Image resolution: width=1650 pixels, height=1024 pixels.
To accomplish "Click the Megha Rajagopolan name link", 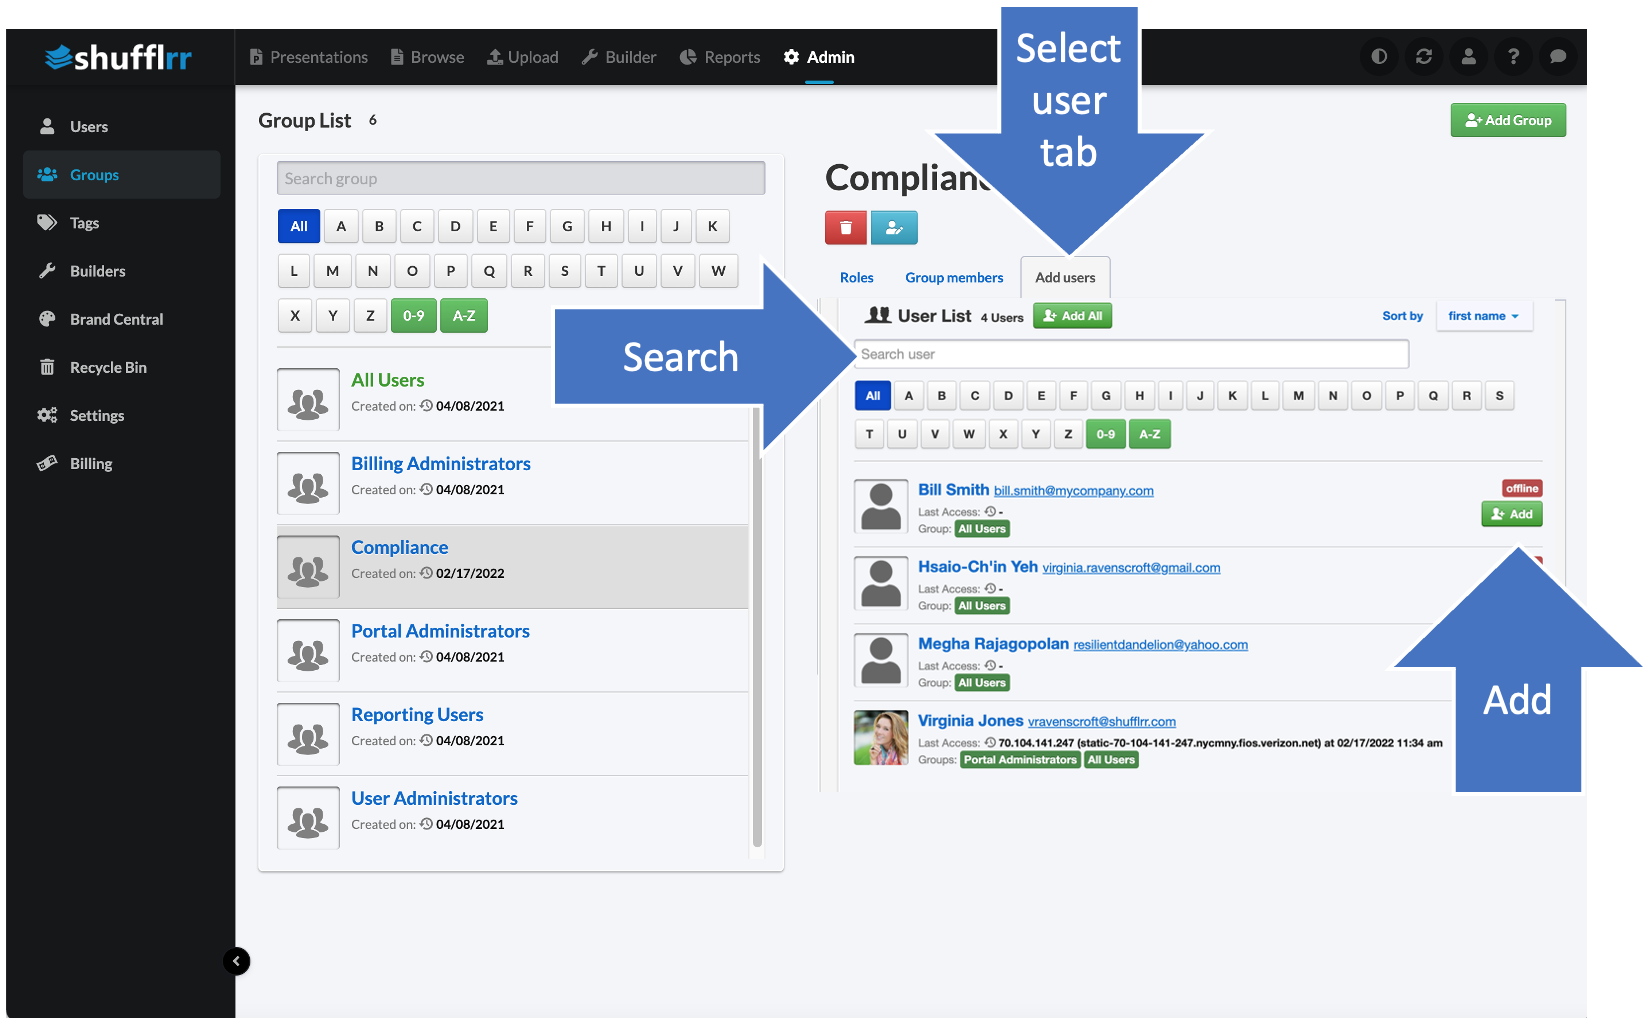I will pyautogui.click(x=994, y=643).
